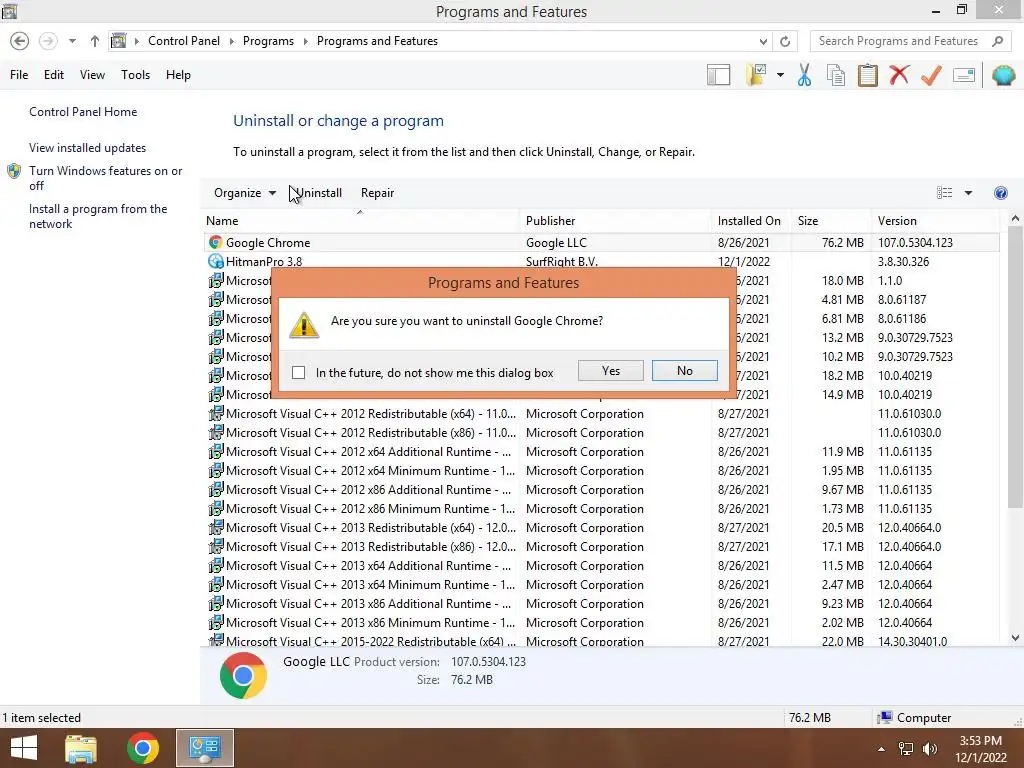Click the orange checkmark toolbar icon
This screenshot has height=768, width=1024.
[931, 75]
